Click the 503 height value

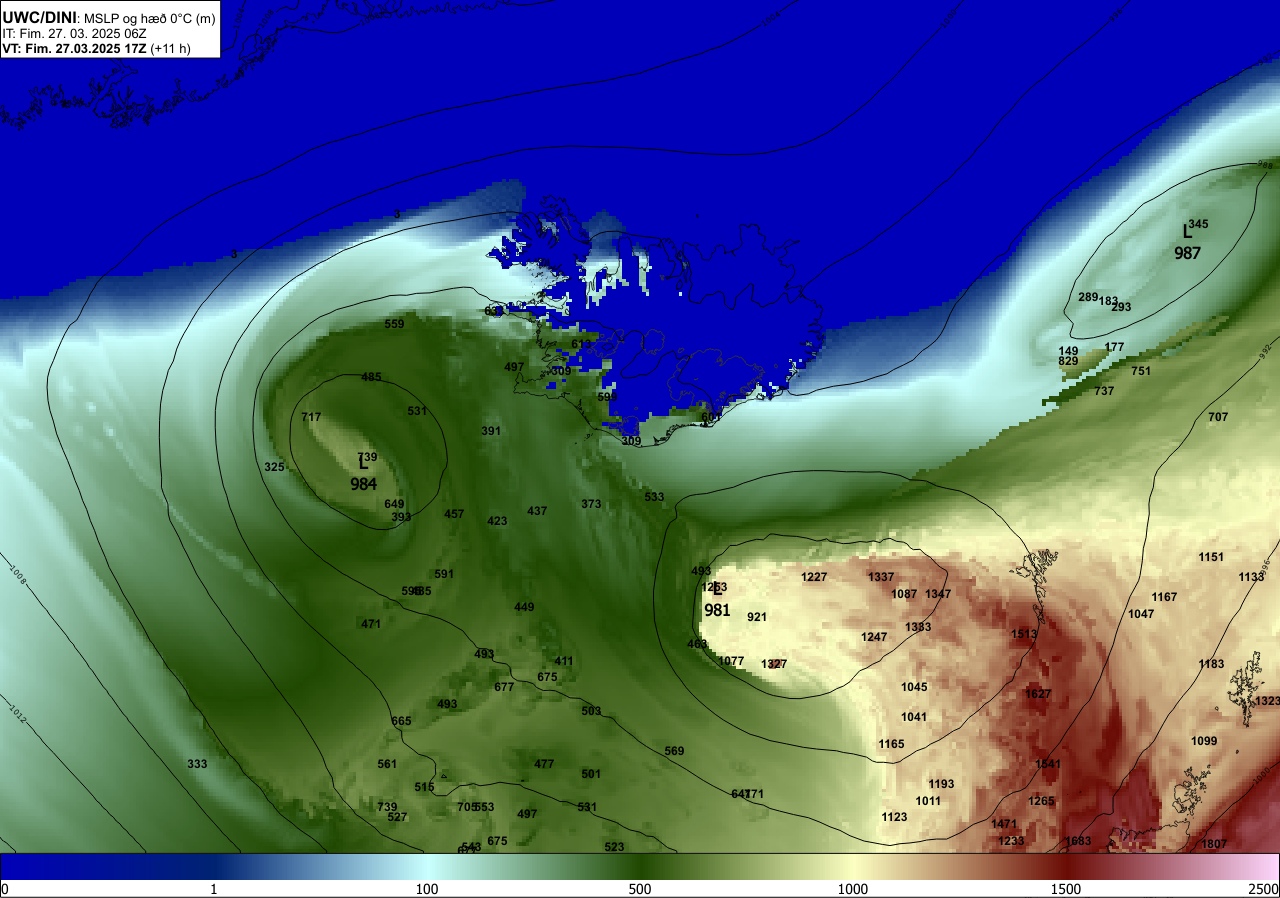click(x=591, y=711)
